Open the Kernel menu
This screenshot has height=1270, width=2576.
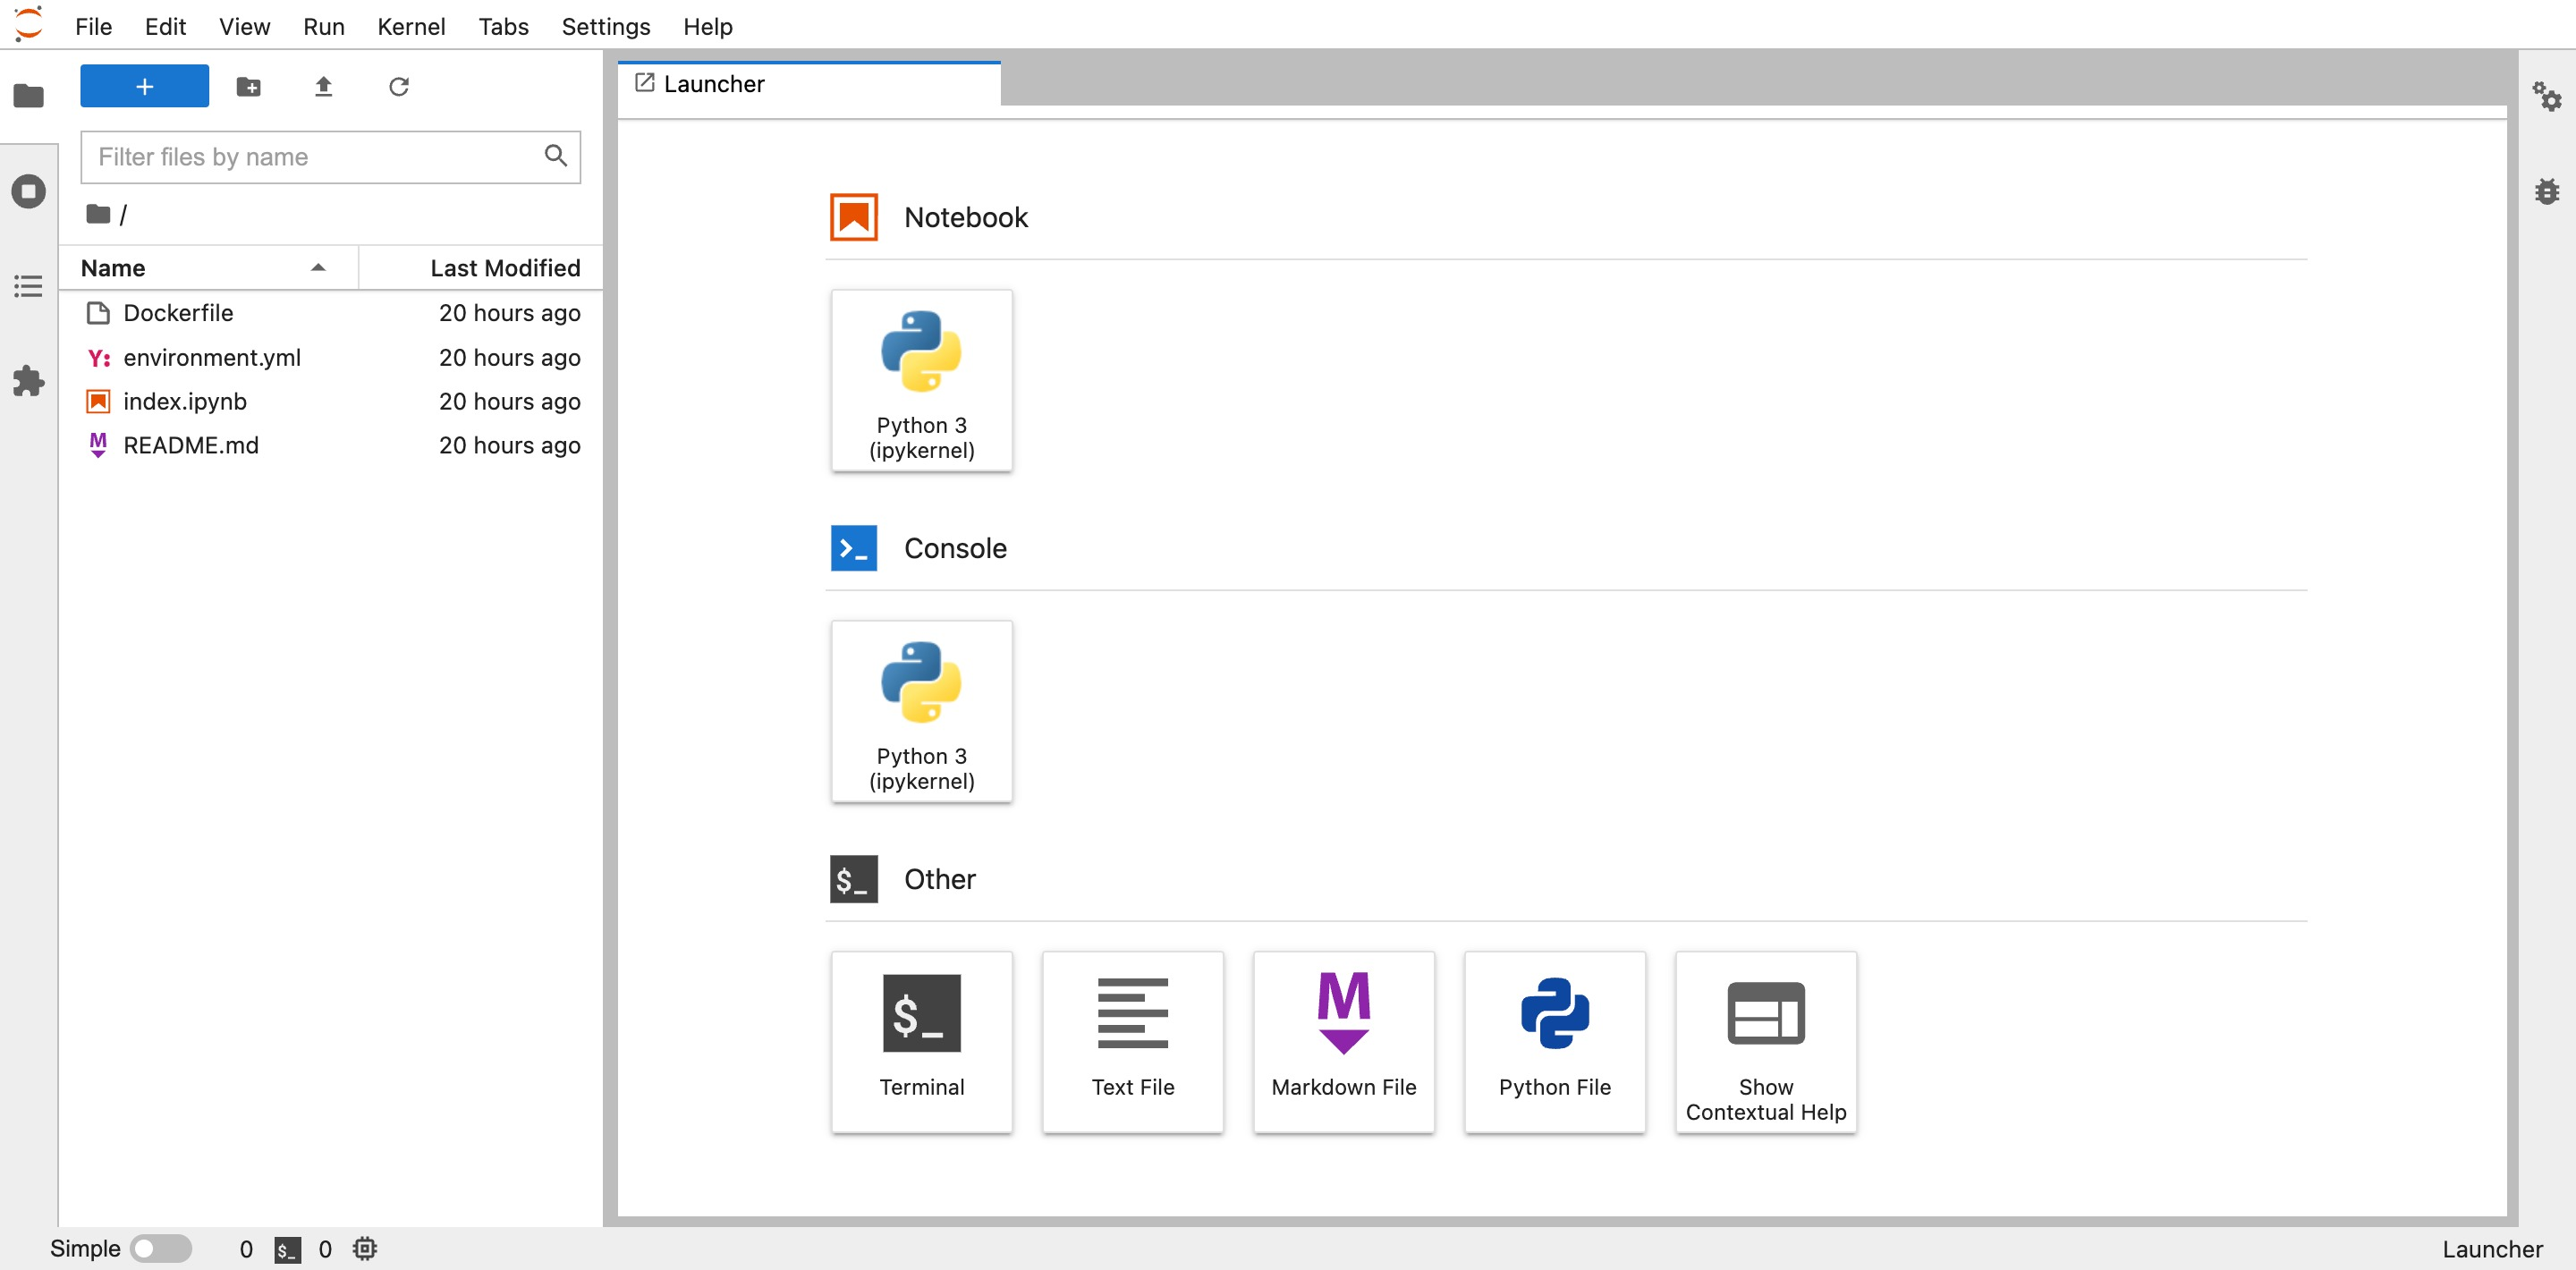tap(411, 27)
